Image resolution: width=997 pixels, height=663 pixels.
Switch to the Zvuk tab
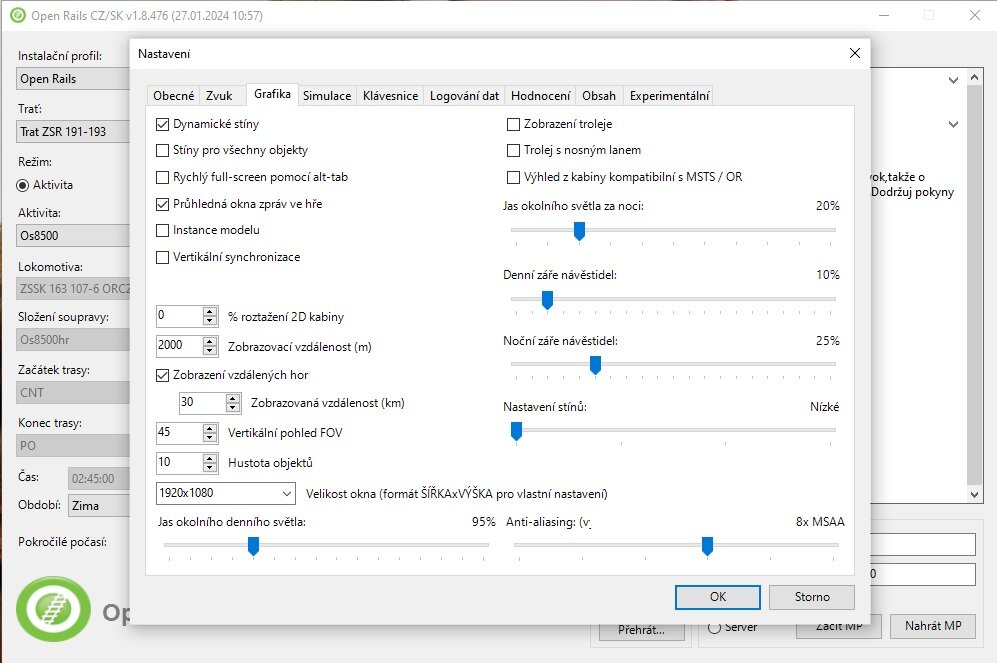tap(219, 95)
